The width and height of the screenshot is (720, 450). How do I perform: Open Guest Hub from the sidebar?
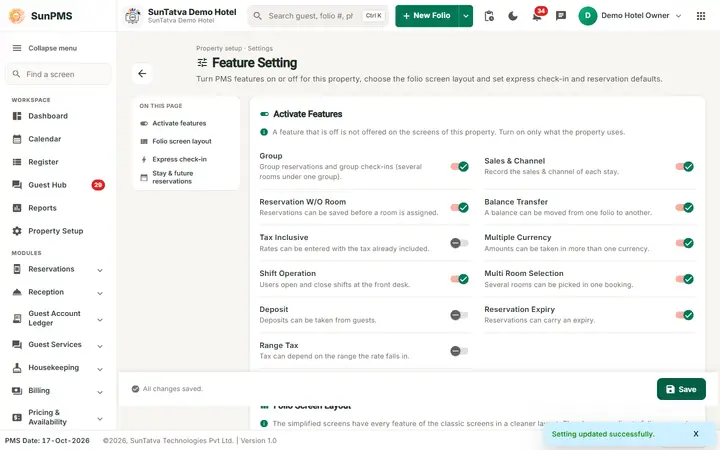click(58, 185)
